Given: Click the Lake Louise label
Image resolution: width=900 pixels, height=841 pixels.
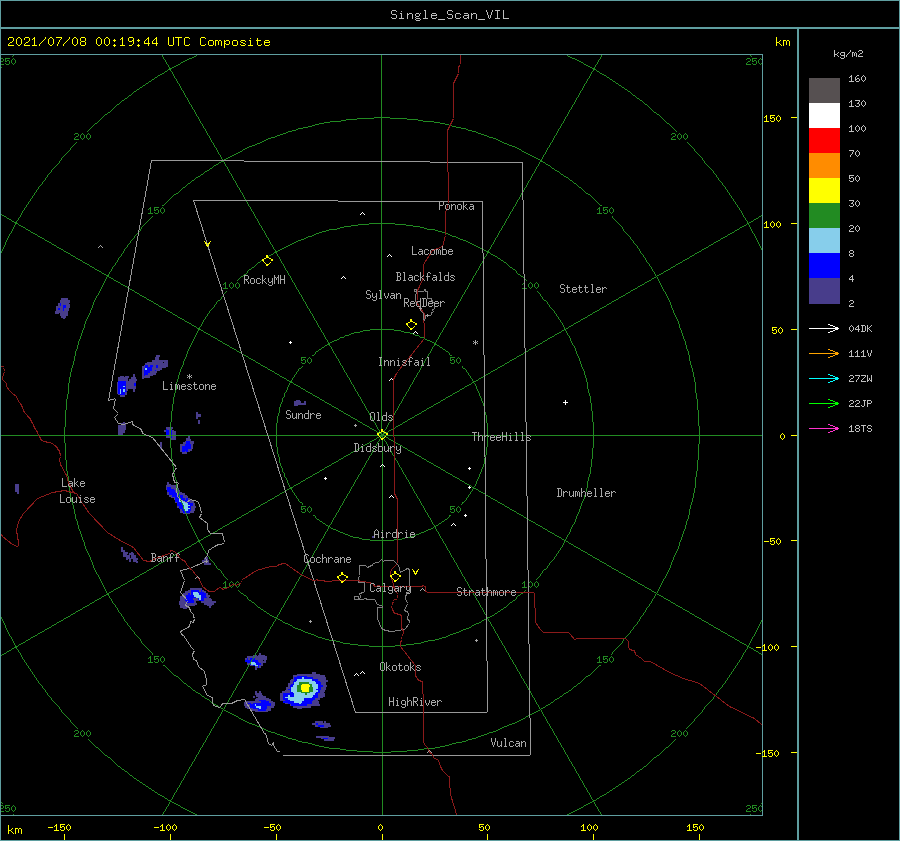Looking at the screenshot, I should [77, 491].
